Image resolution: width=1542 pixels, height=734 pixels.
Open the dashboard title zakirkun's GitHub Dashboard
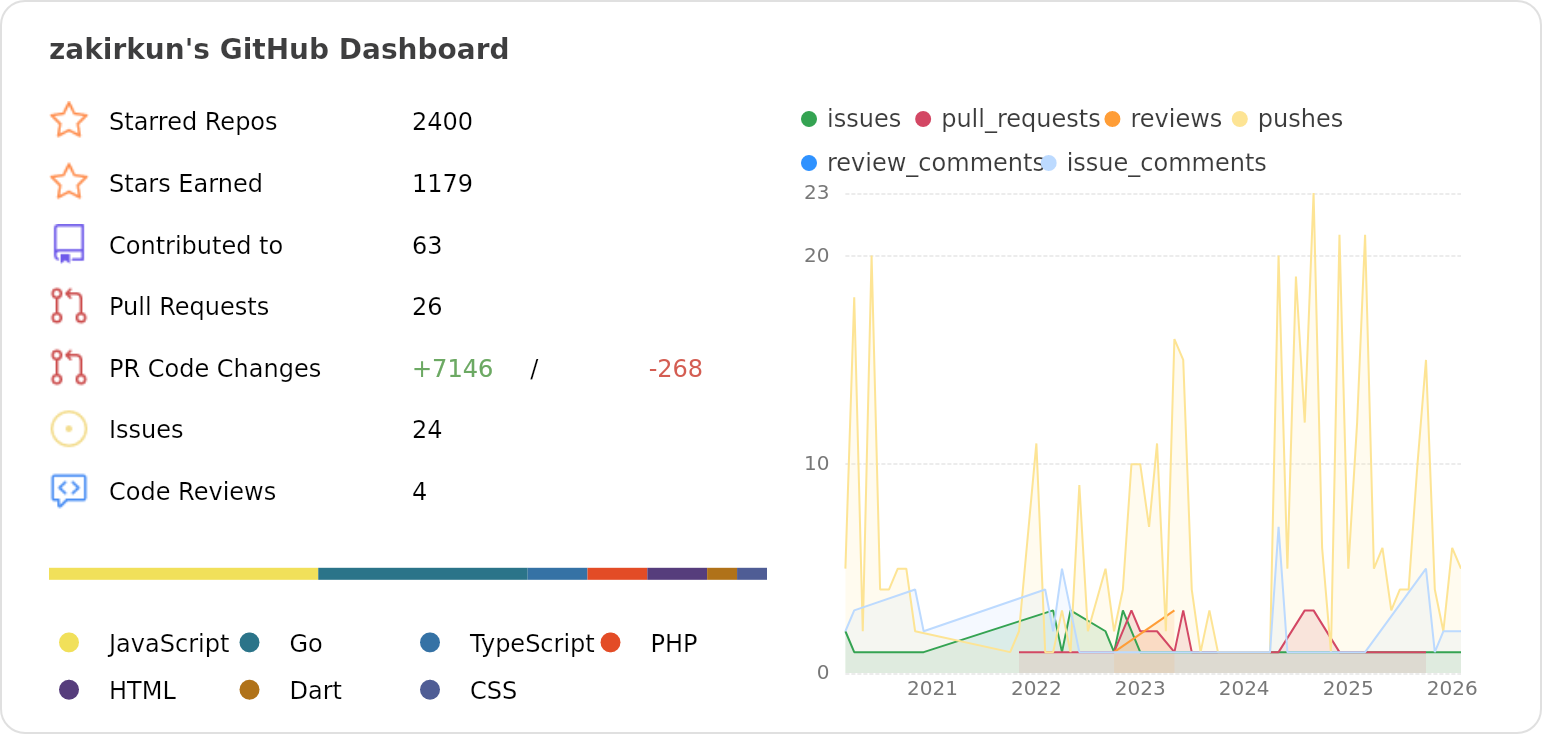click(280, 48)
